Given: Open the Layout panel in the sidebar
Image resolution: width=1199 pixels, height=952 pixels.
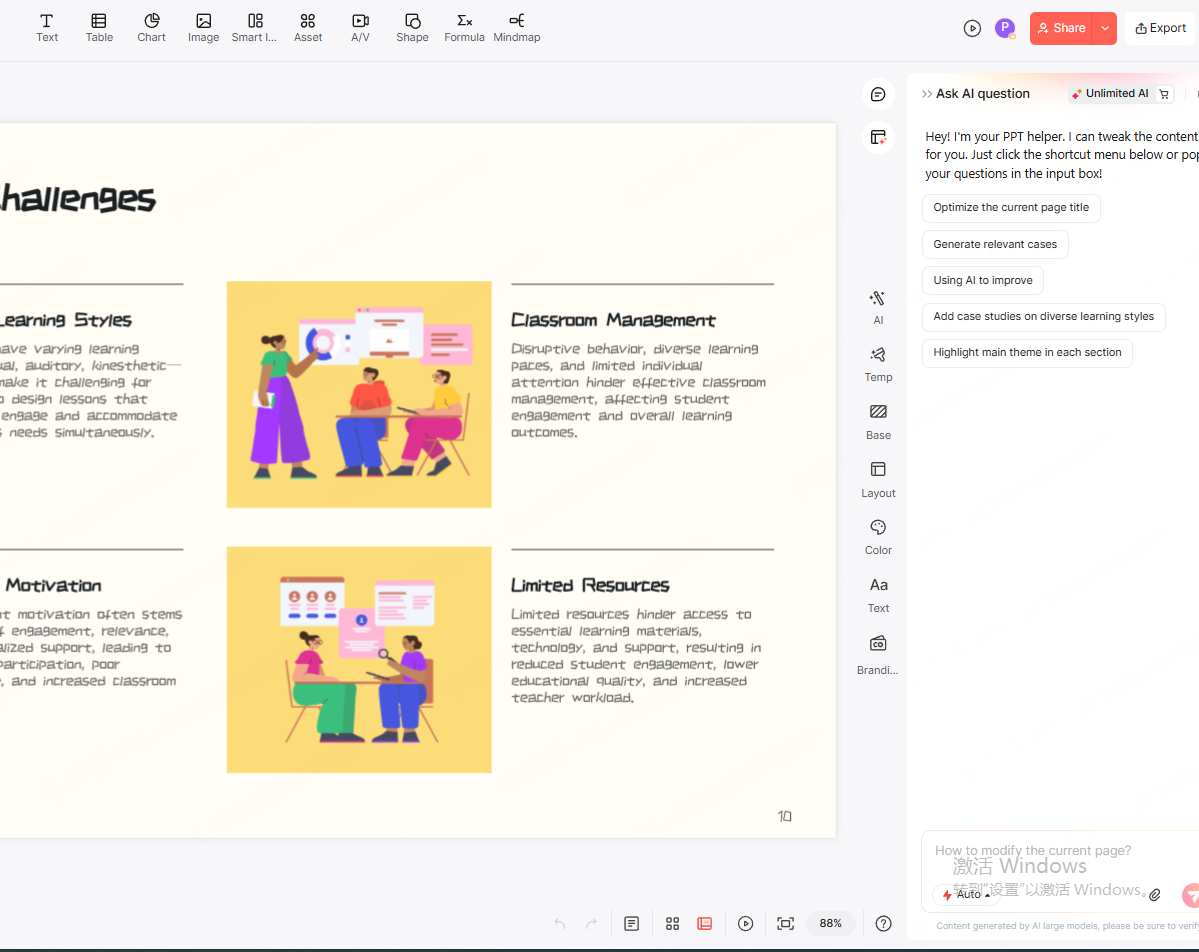Looking at the screenshot, I should tap(877, 479).
